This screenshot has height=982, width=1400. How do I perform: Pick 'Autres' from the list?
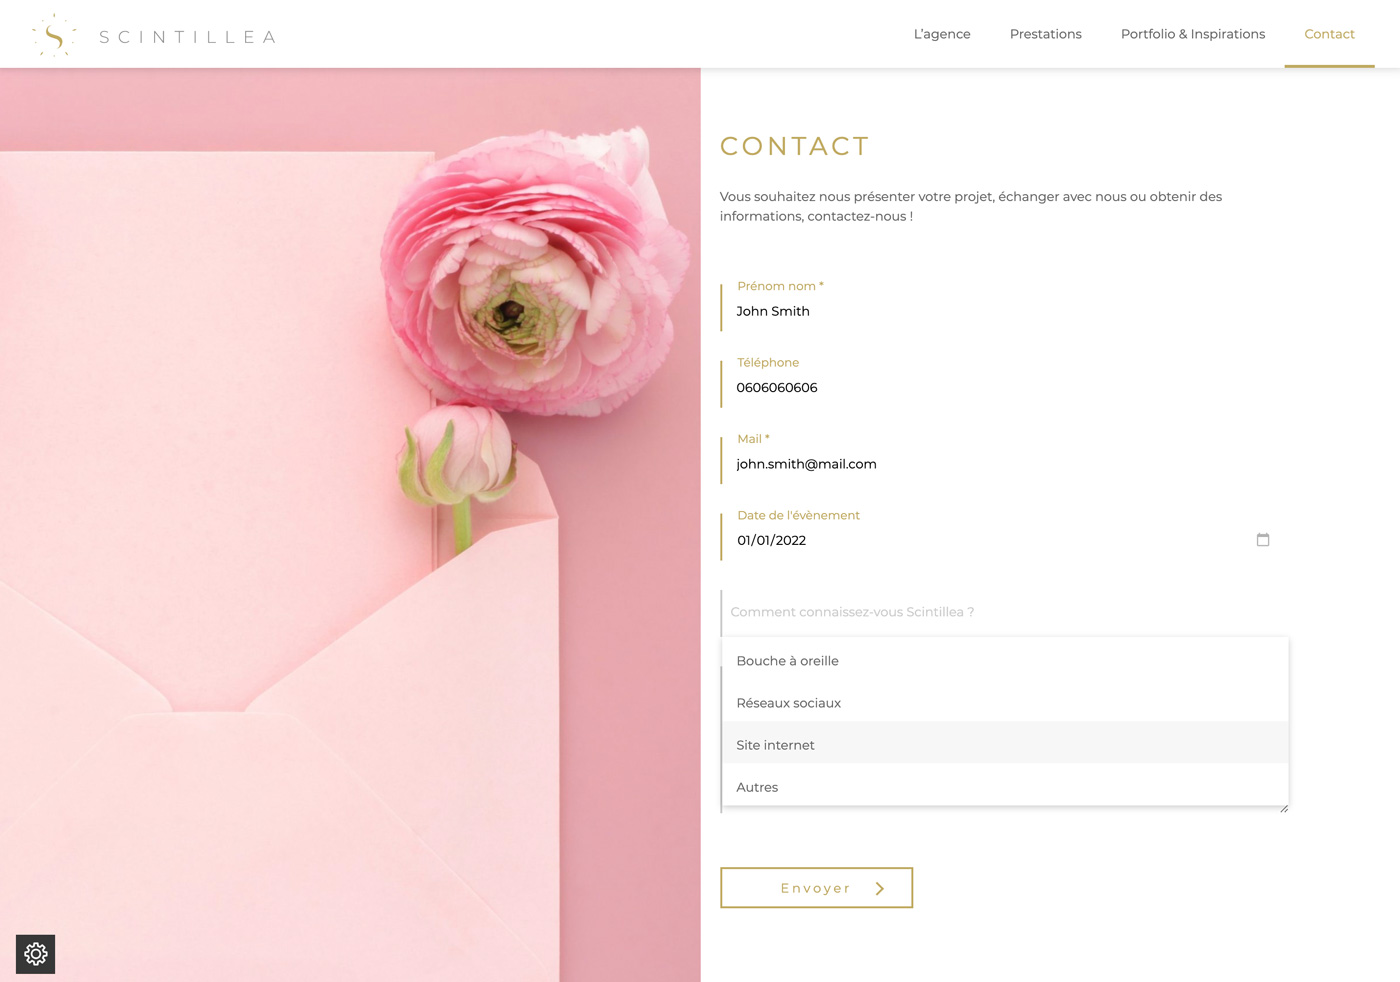point(1005,787)
